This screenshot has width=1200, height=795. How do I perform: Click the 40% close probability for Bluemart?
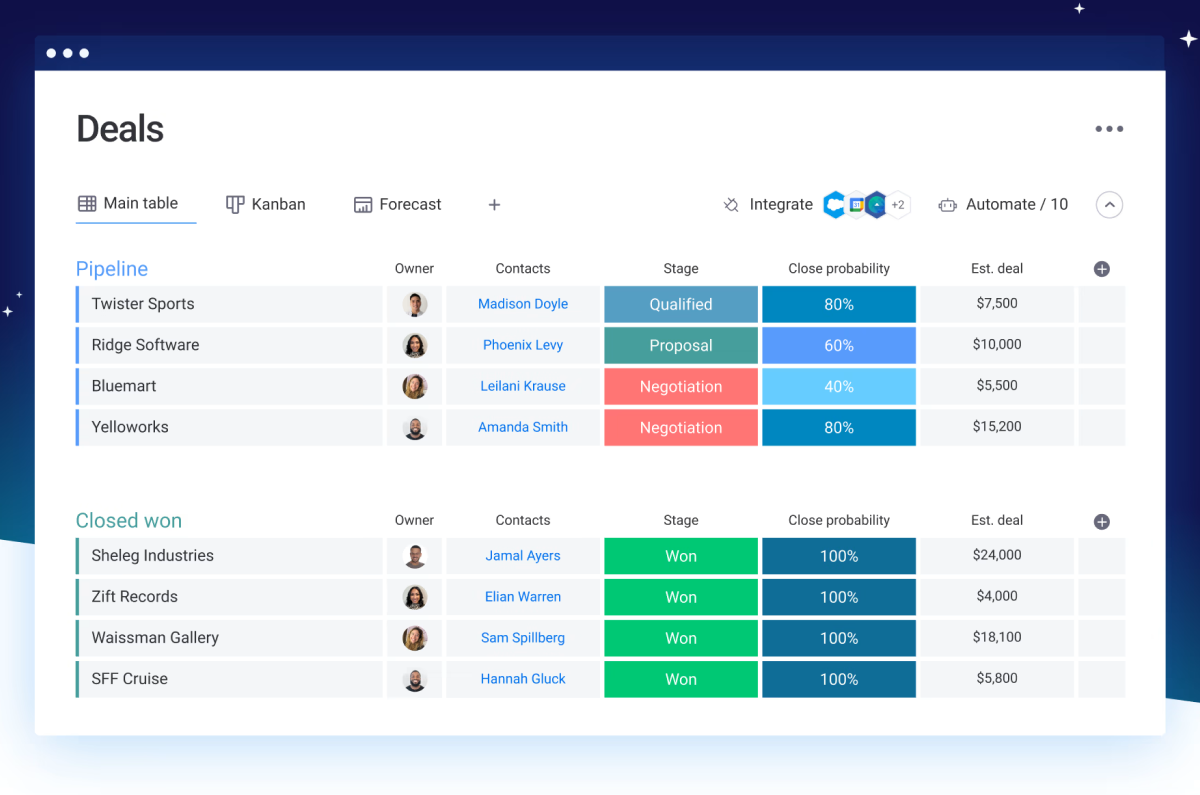[839, 386]
